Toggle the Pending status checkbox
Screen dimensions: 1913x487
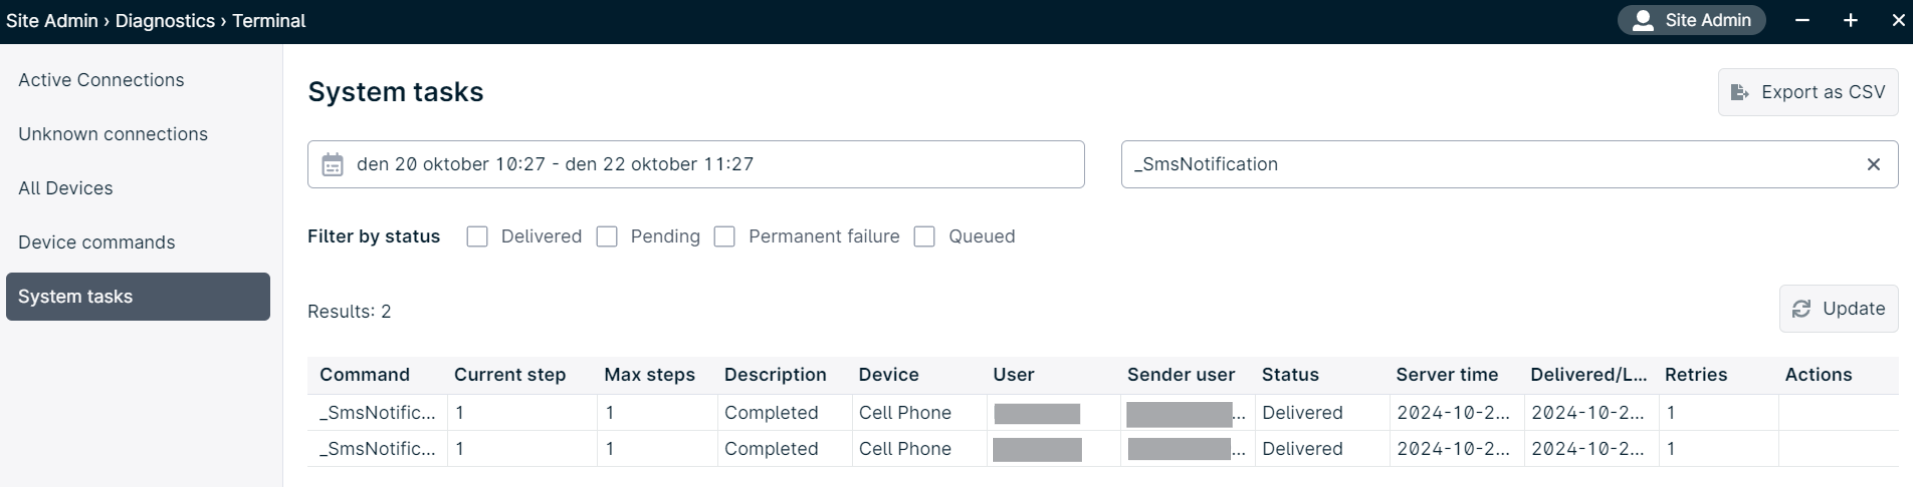(x=607, y=236)
